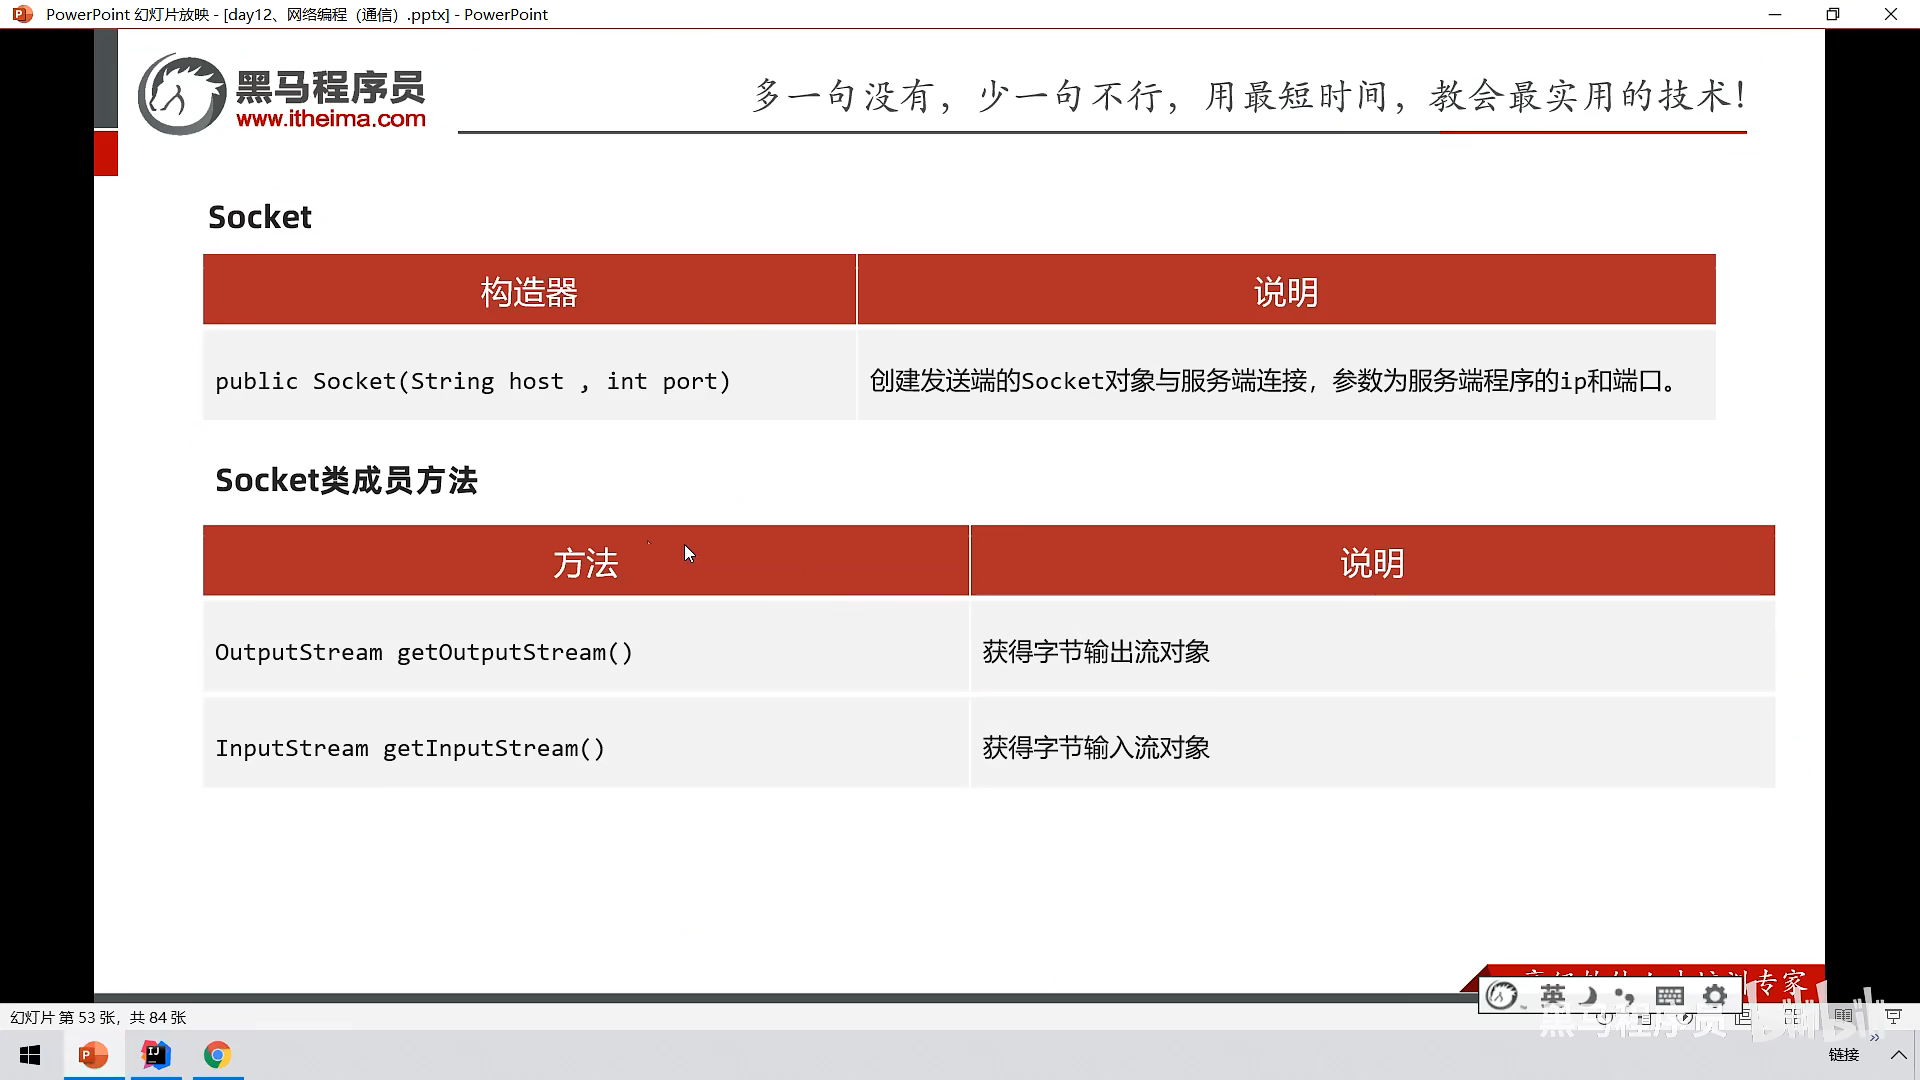1920x1080 pixels.
Task: Open input method settings gear
Action: (x=1715, y=996)
